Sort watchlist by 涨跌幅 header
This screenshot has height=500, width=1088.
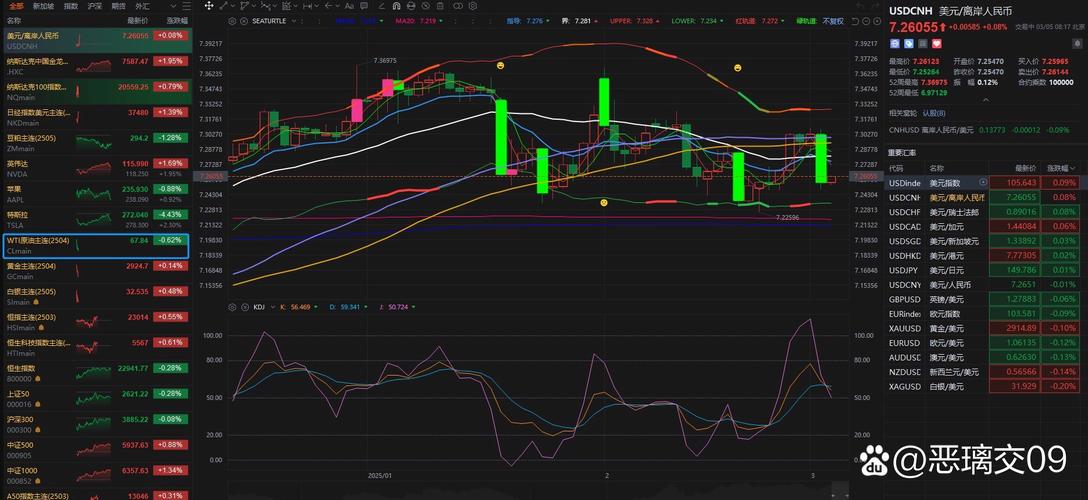(176, 21)
